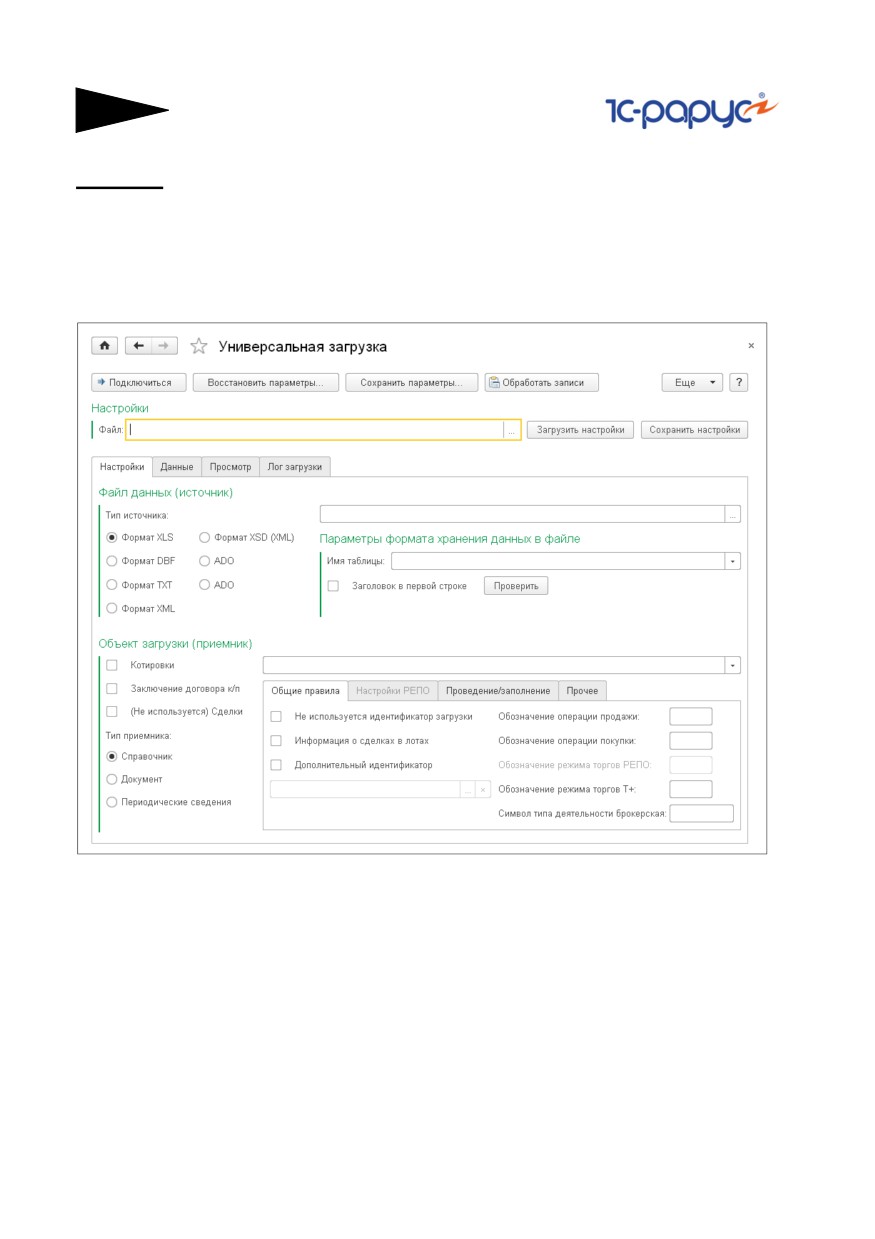This screenshot has width=875, height=1239.
Task: Enable the Котировки checkbox
Action: tap(112, 664)
